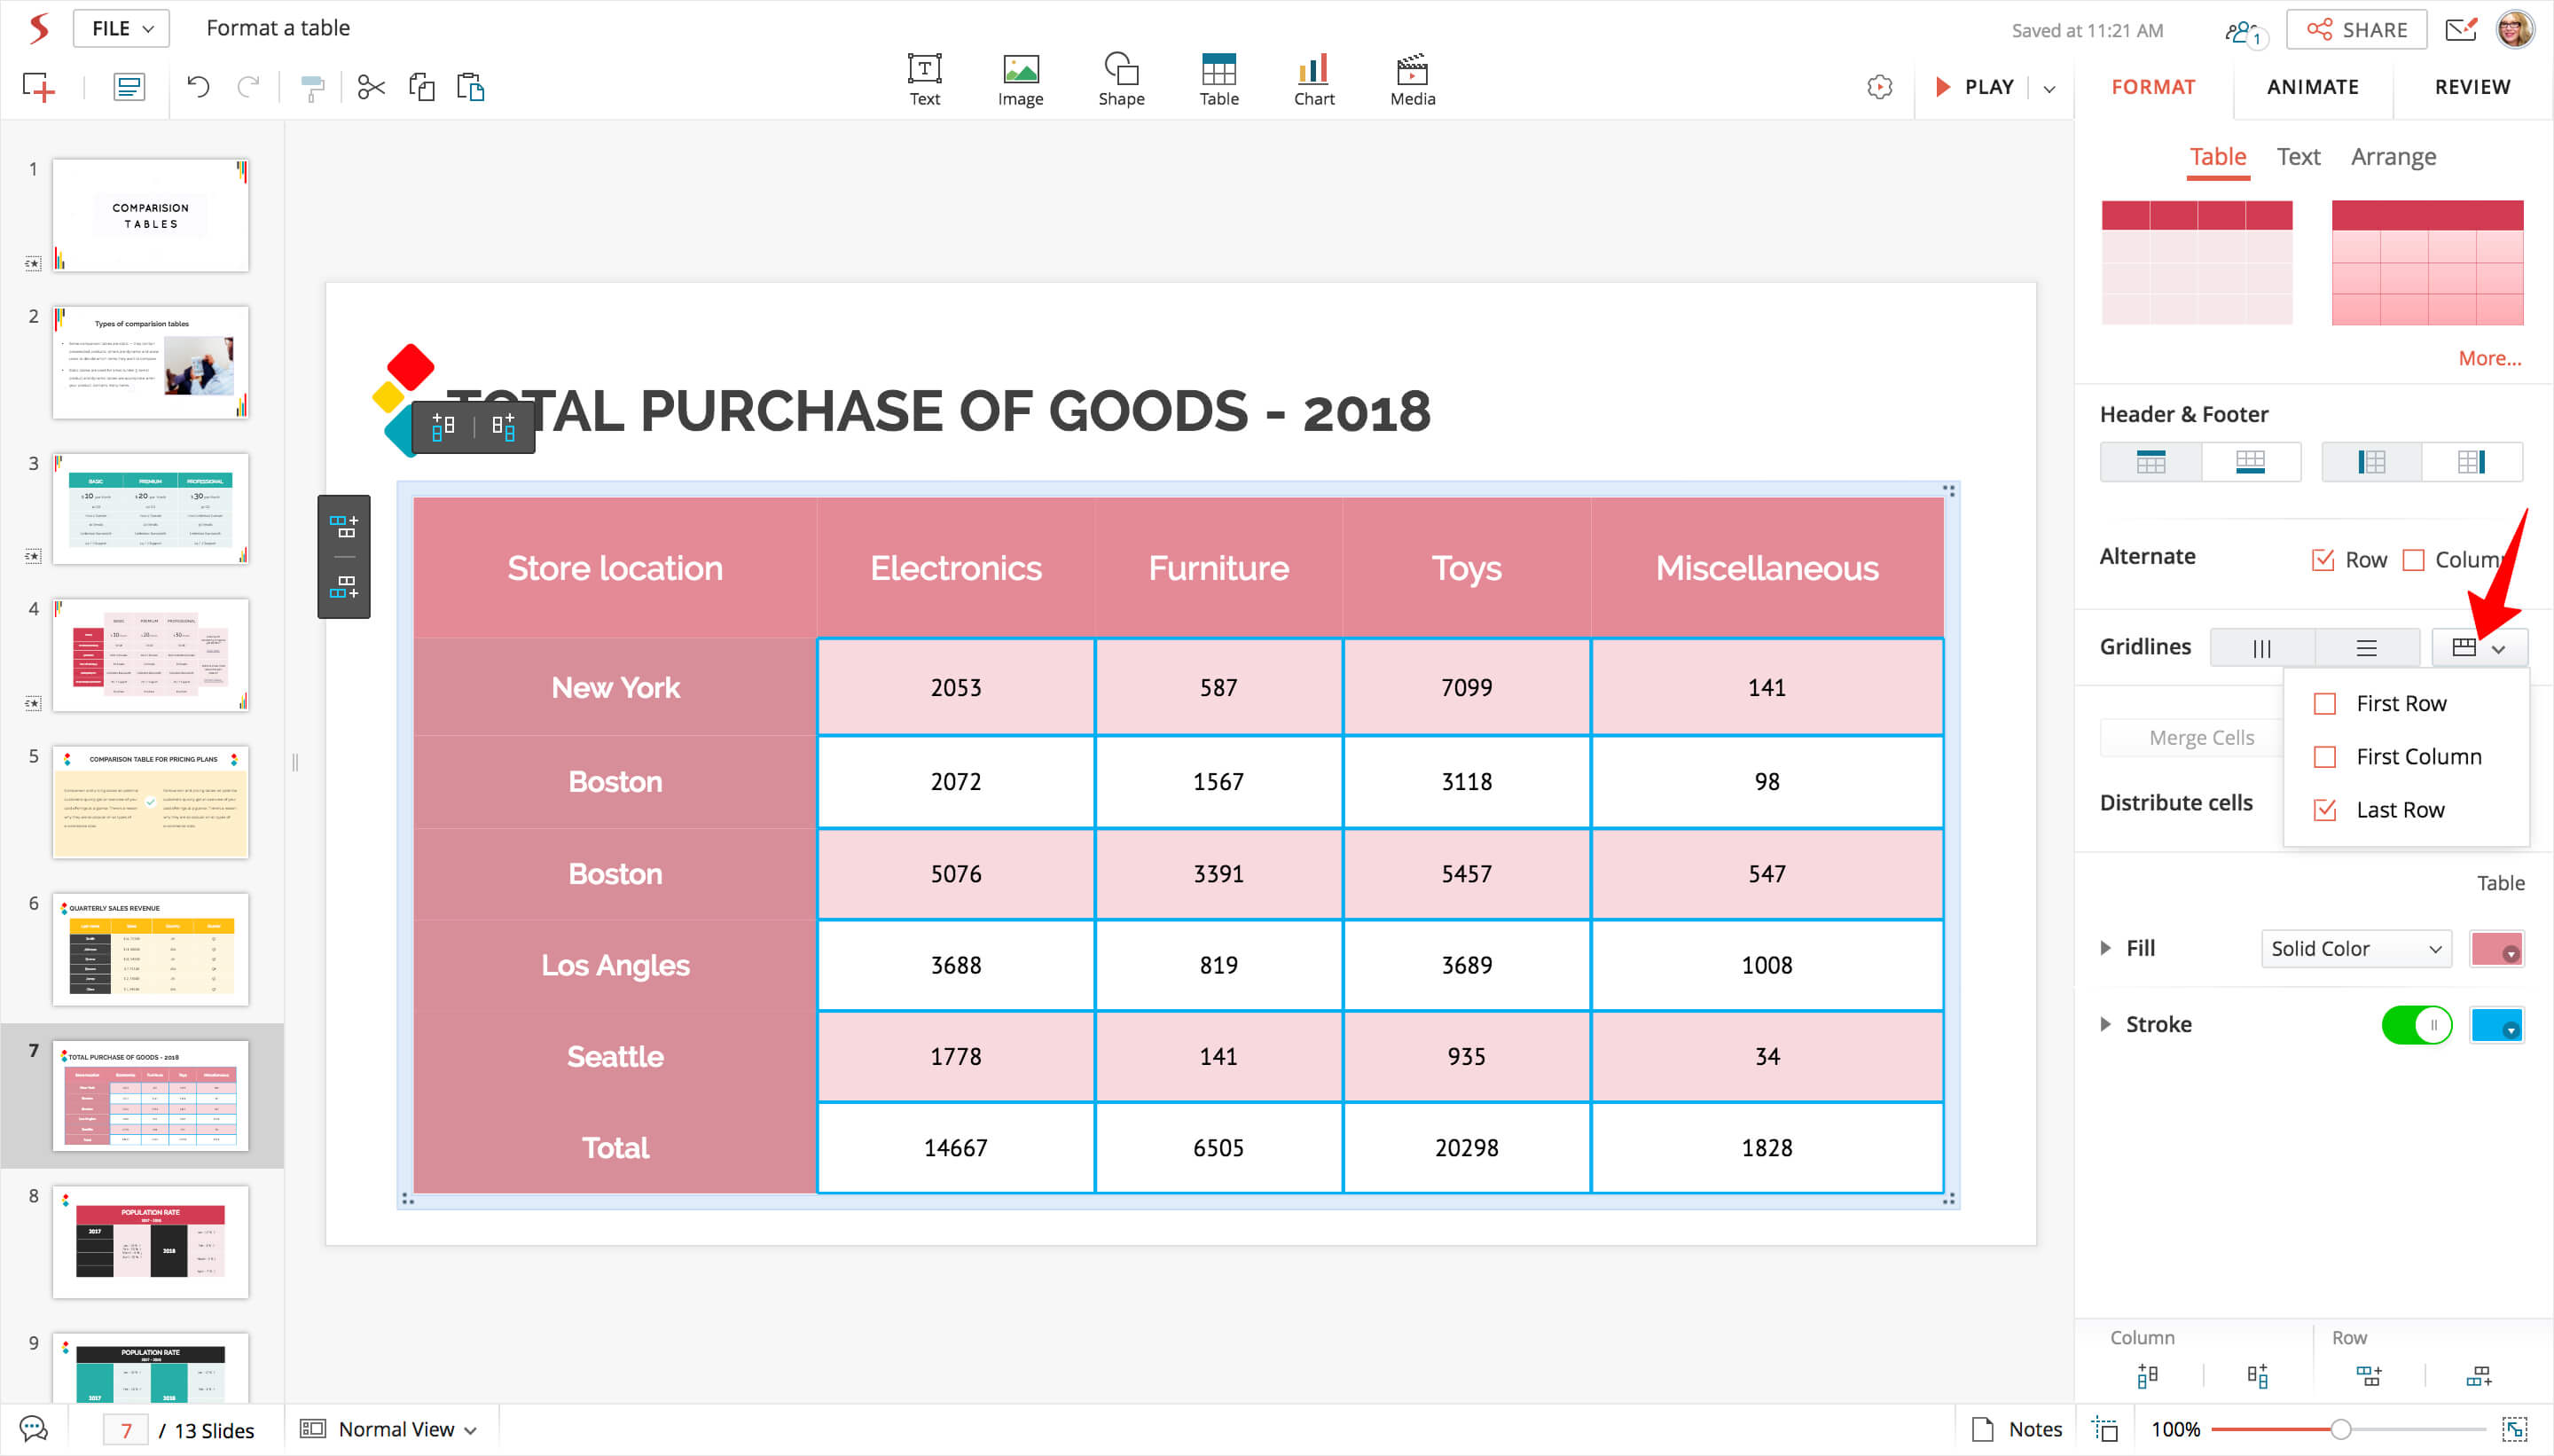Open the comments icon in status bar
The height and width of the screenshot is (1456, 2554).
coord(34,1429)
